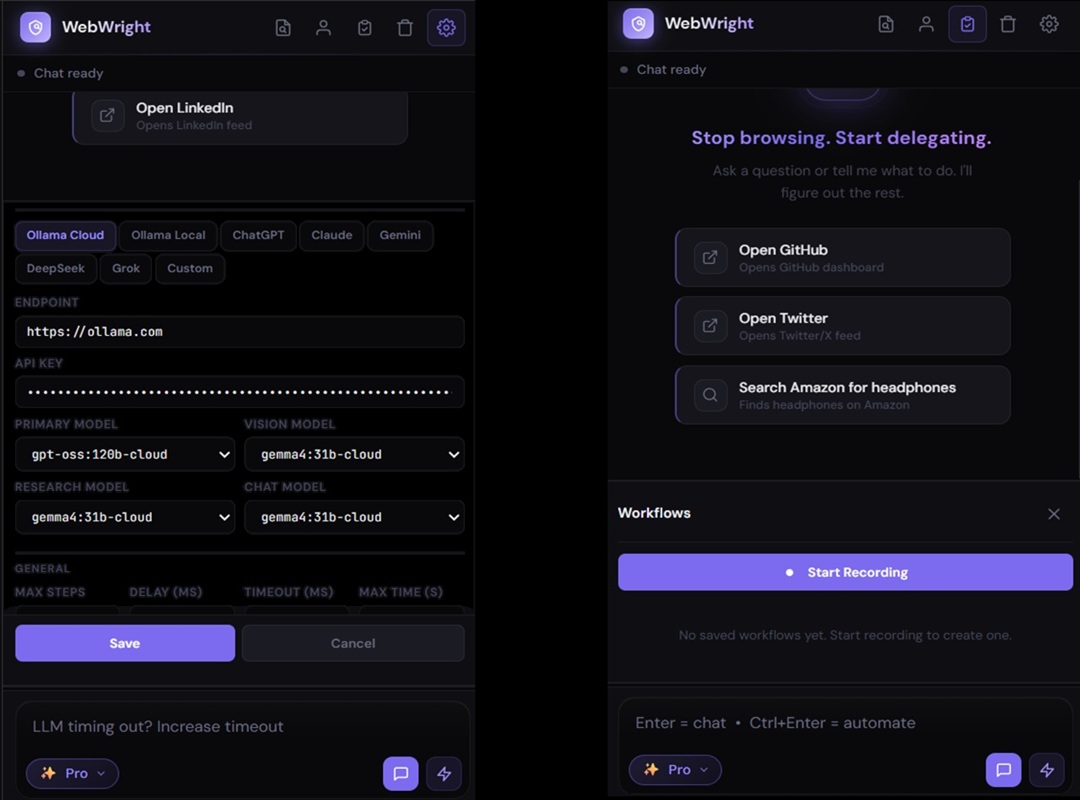
Task: Click the "GENERAL" section label
Action: pyautogui.click(x=43, y=569)
